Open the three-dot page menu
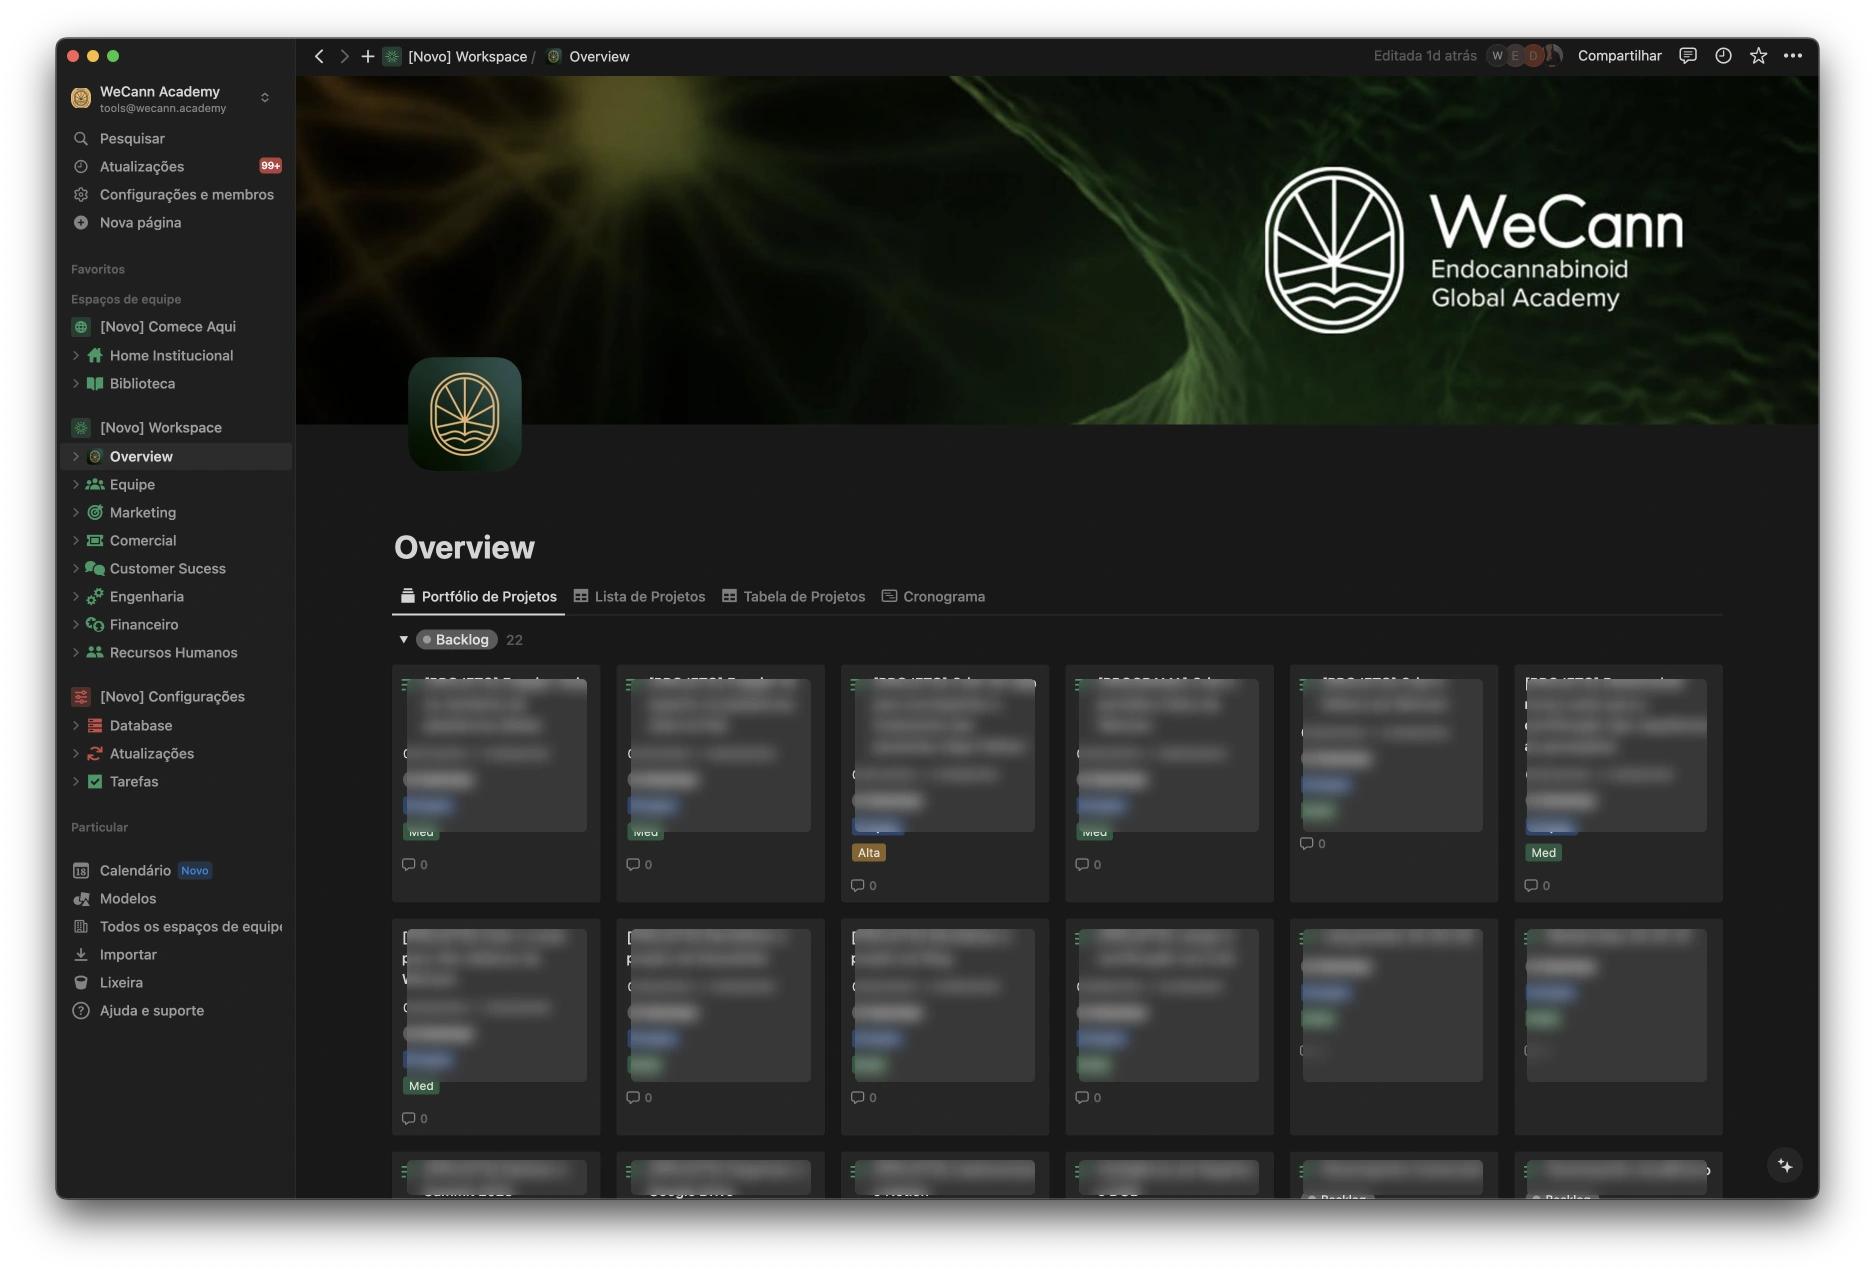 point(1793,56)
